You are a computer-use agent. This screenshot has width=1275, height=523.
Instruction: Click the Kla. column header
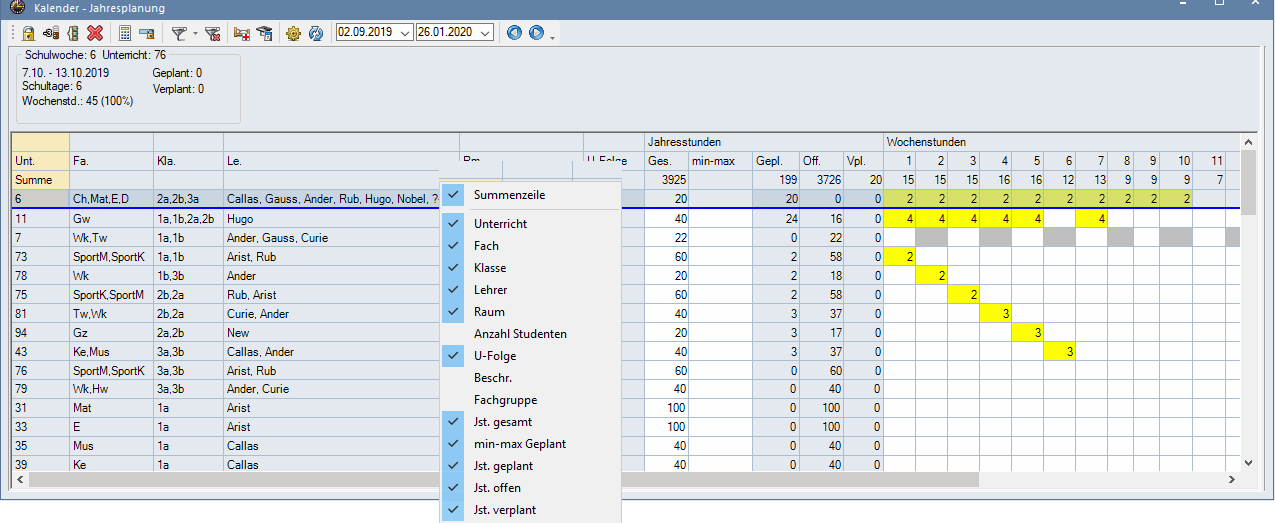pyautogui.click(x=188, y=160)
